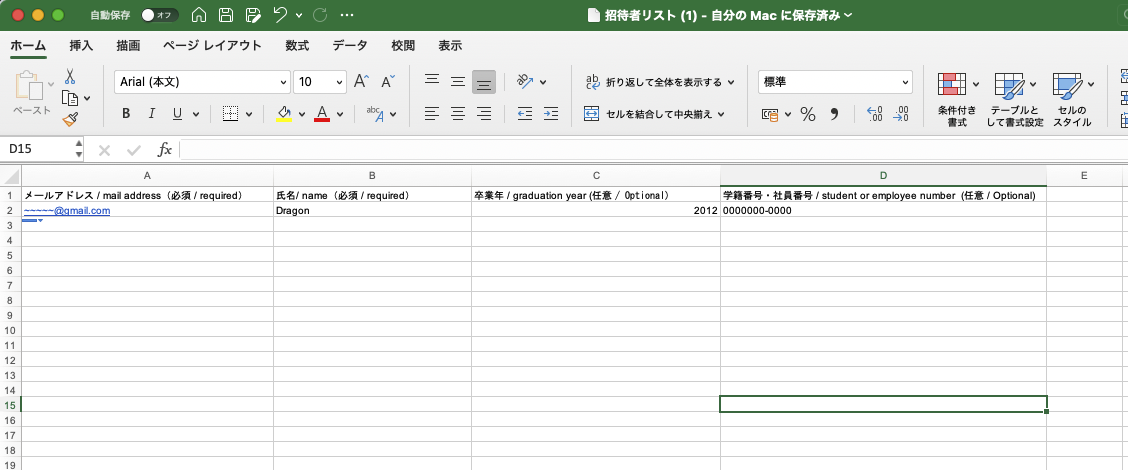
Task: Switch to the データ ribbon tab
Action: [349, 46]
